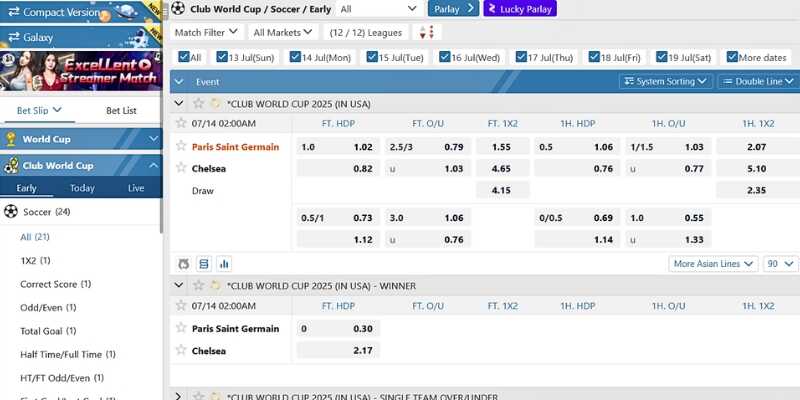Click the soccer ball icon beside Soccer (24)

tap(11, 211)
